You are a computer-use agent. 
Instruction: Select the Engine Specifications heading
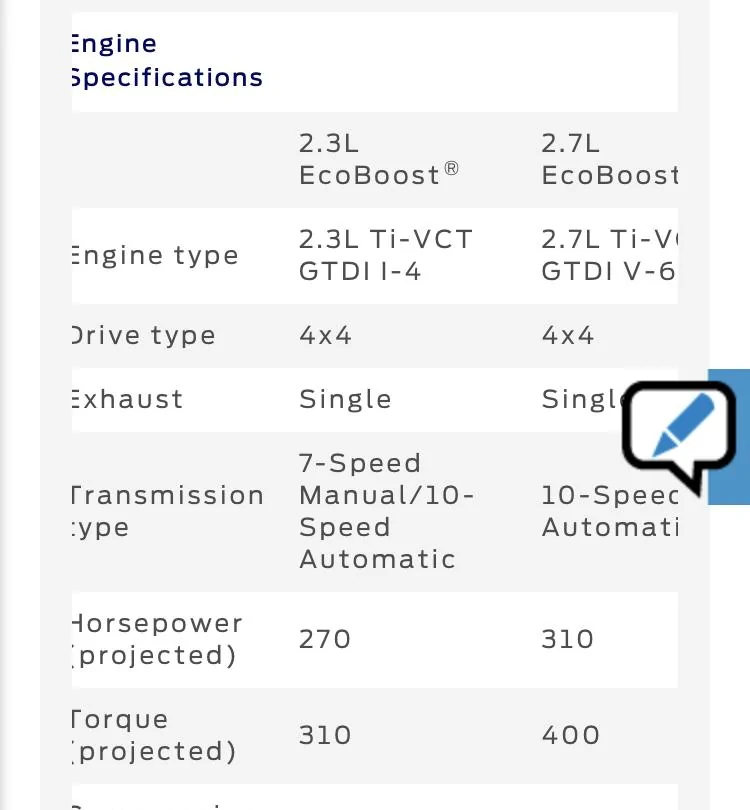(x=167, y=60)
